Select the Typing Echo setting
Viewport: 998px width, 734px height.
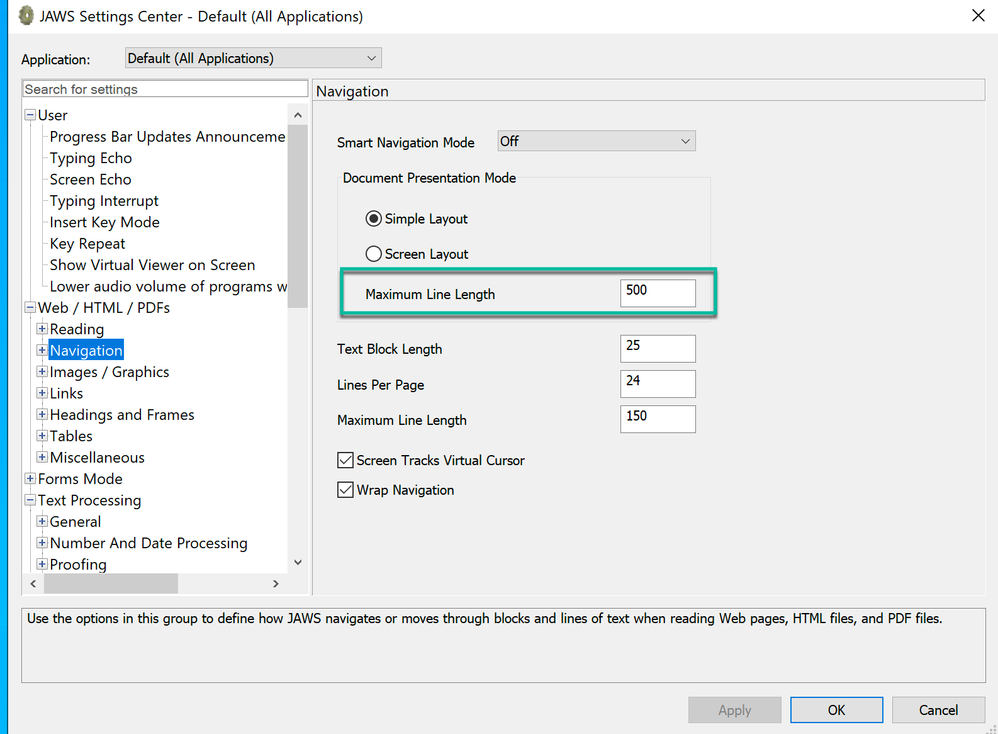click(x=91, y=158)
